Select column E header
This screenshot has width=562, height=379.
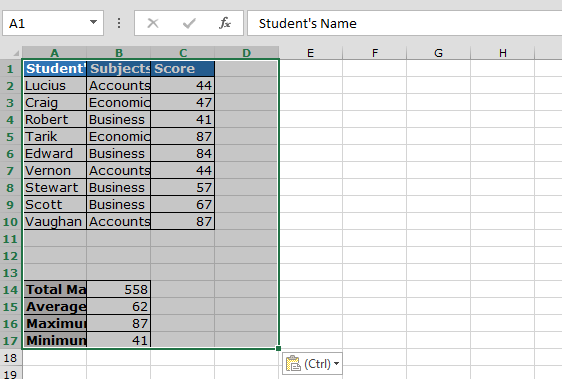click(310, 53)
